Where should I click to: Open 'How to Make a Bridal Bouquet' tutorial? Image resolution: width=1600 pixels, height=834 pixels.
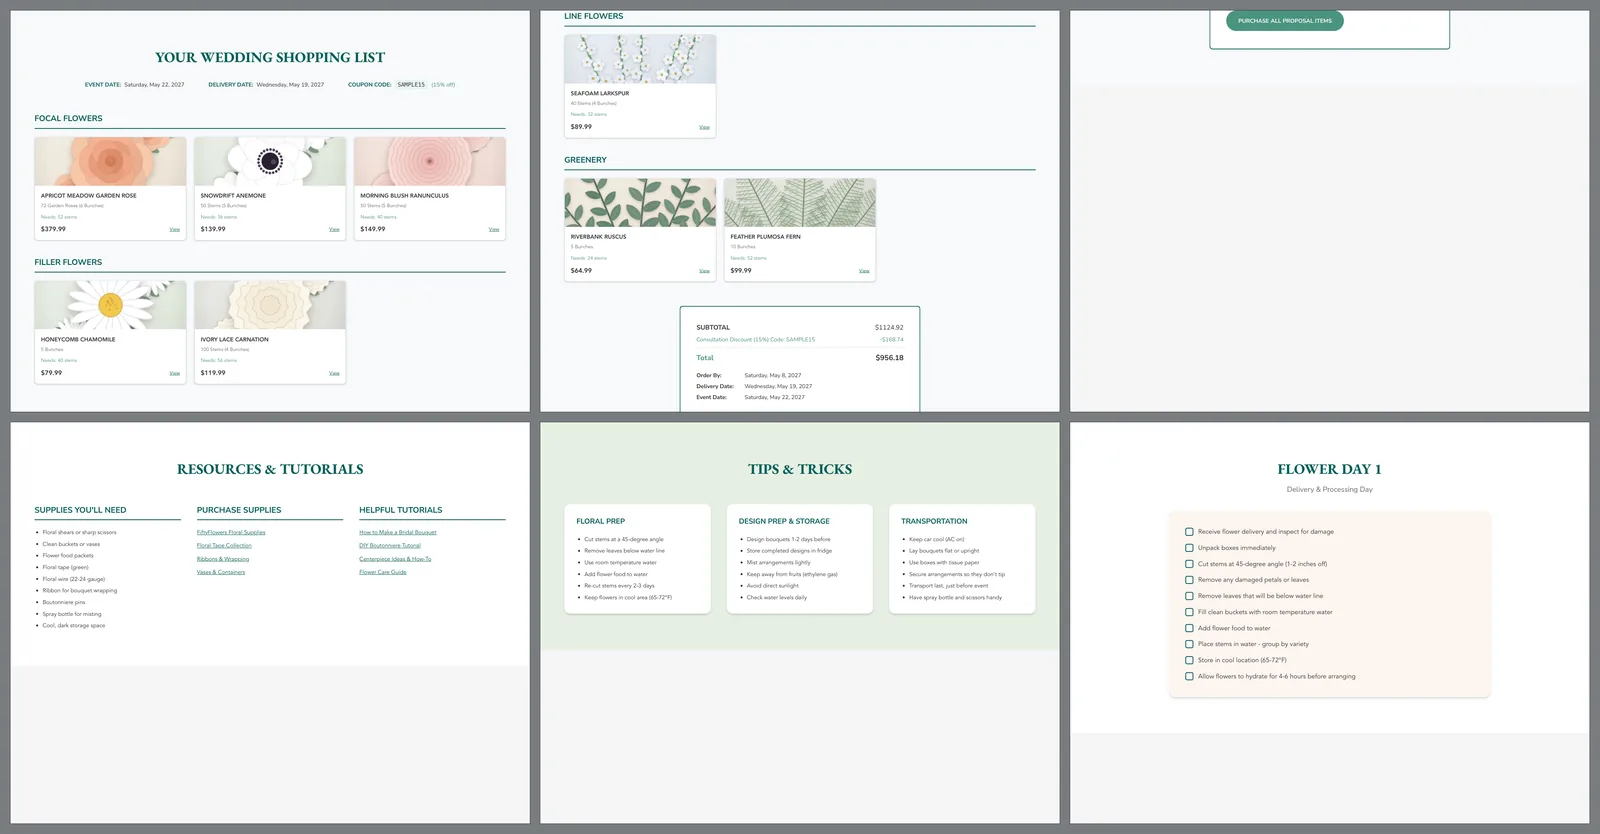point(398,532)
